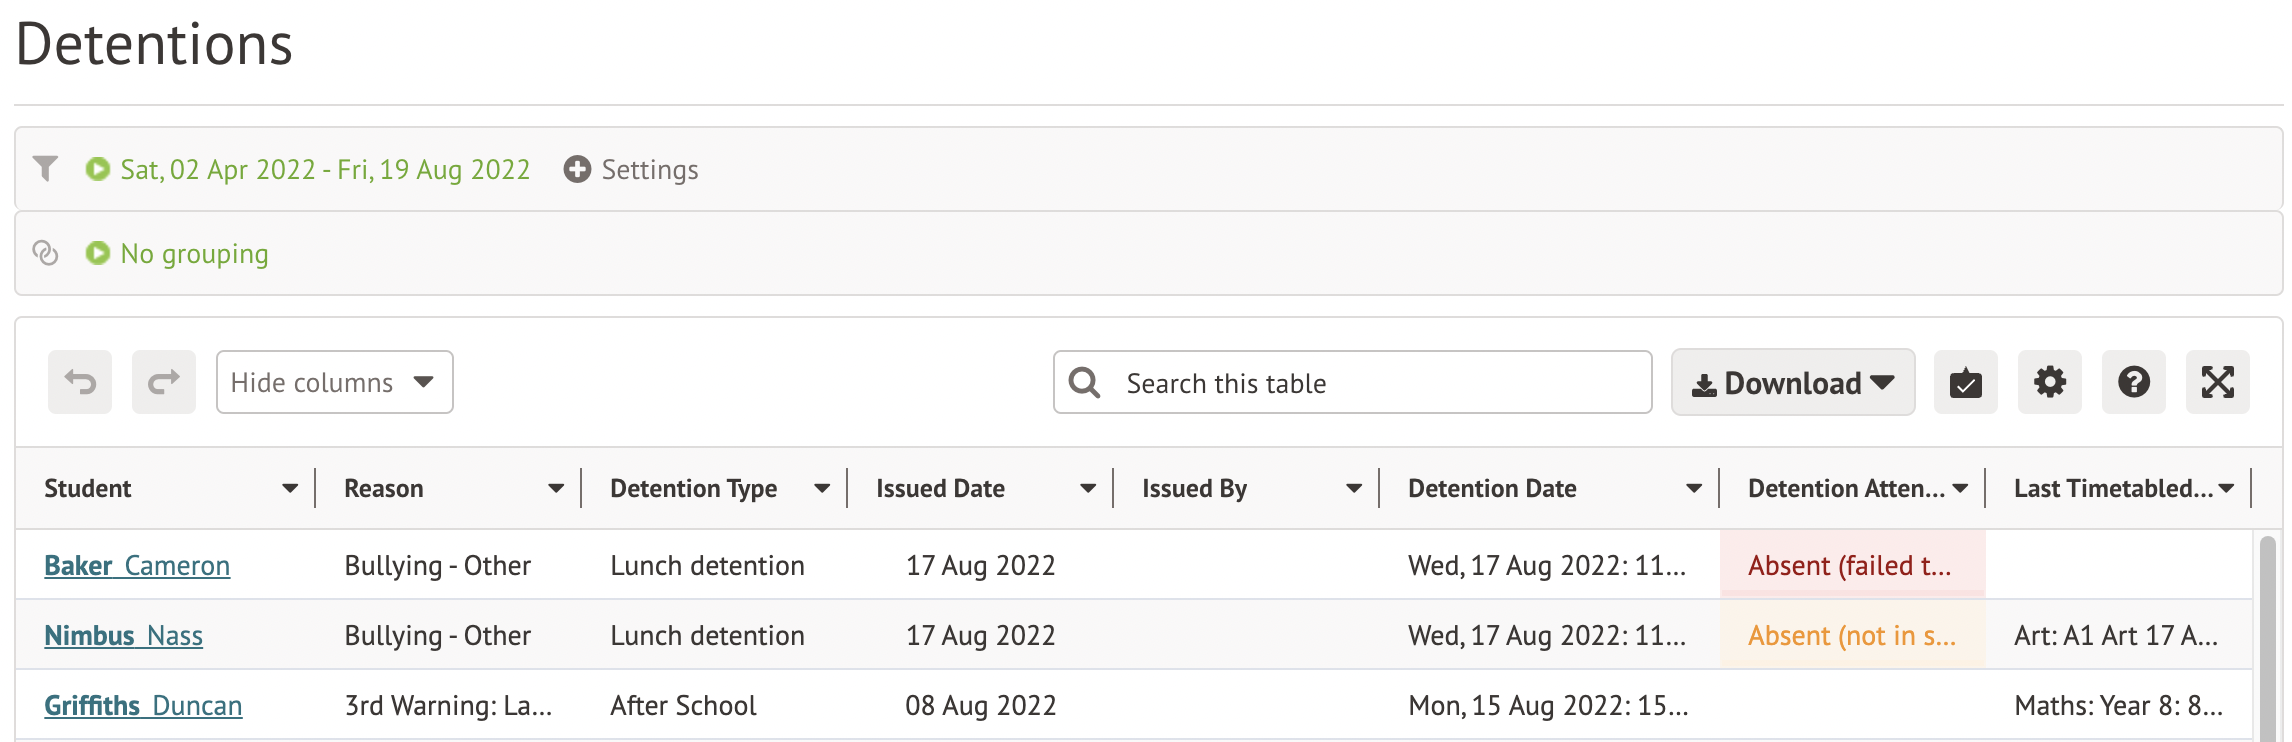Select the No grouping option
The width and height of the screenshot is (2292, 742).
click(x=194, y=254)
